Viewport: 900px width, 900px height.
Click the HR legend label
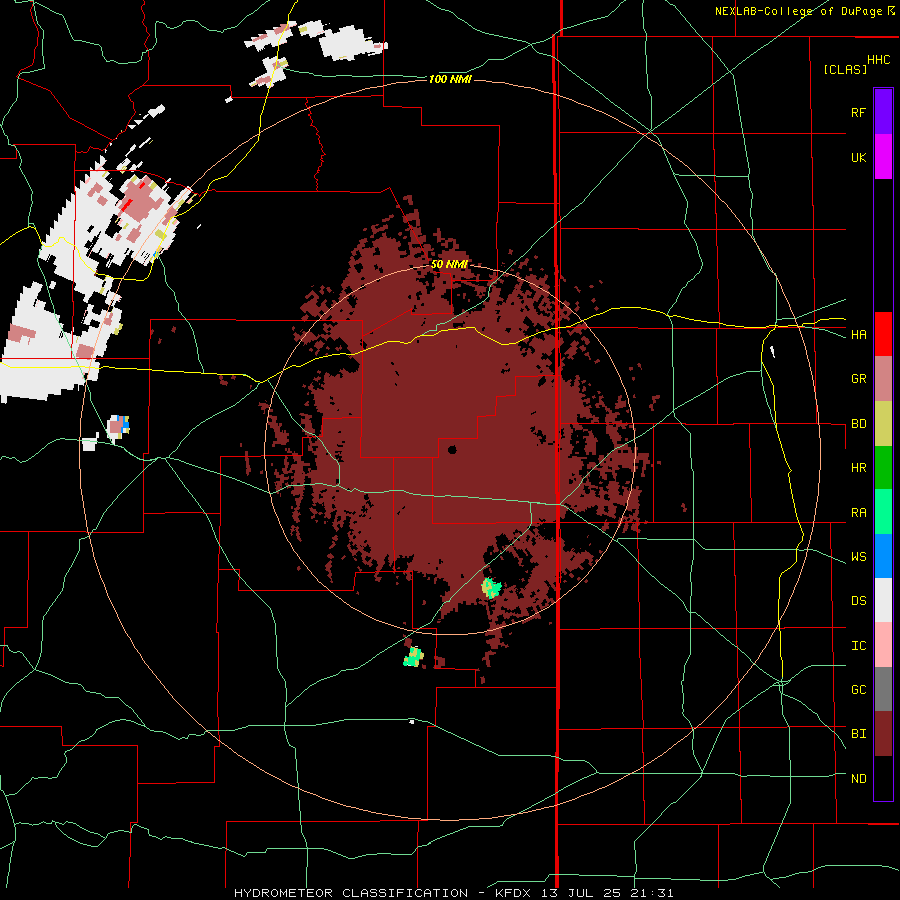coord(858,468)
